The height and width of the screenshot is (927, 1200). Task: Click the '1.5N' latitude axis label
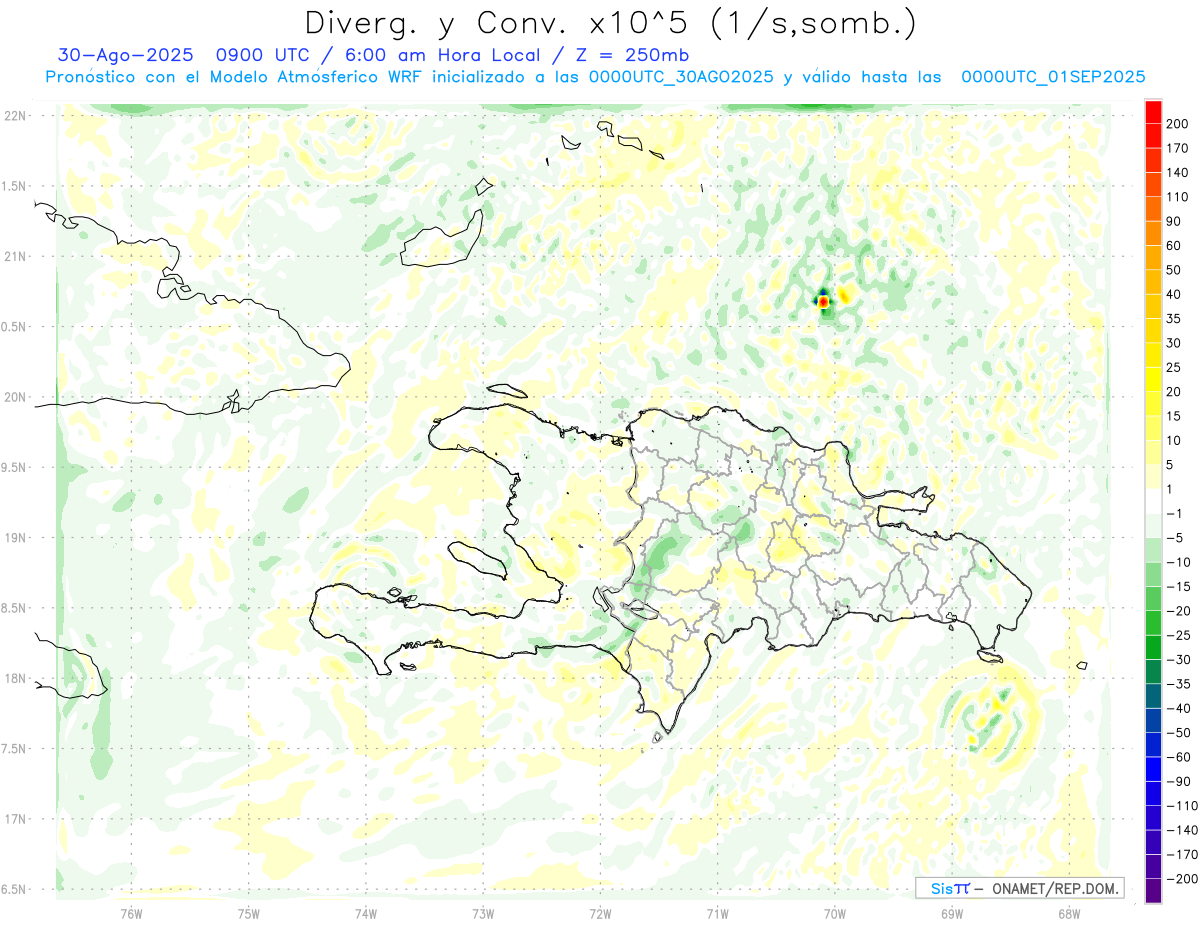pos(14,186)
